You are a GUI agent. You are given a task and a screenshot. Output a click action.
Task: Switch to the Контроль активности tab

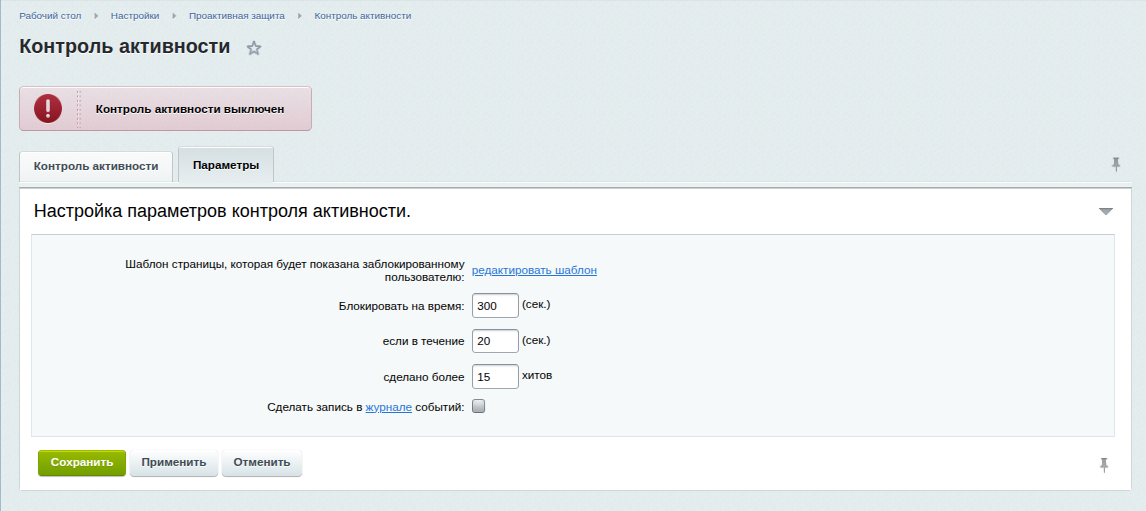96,166
